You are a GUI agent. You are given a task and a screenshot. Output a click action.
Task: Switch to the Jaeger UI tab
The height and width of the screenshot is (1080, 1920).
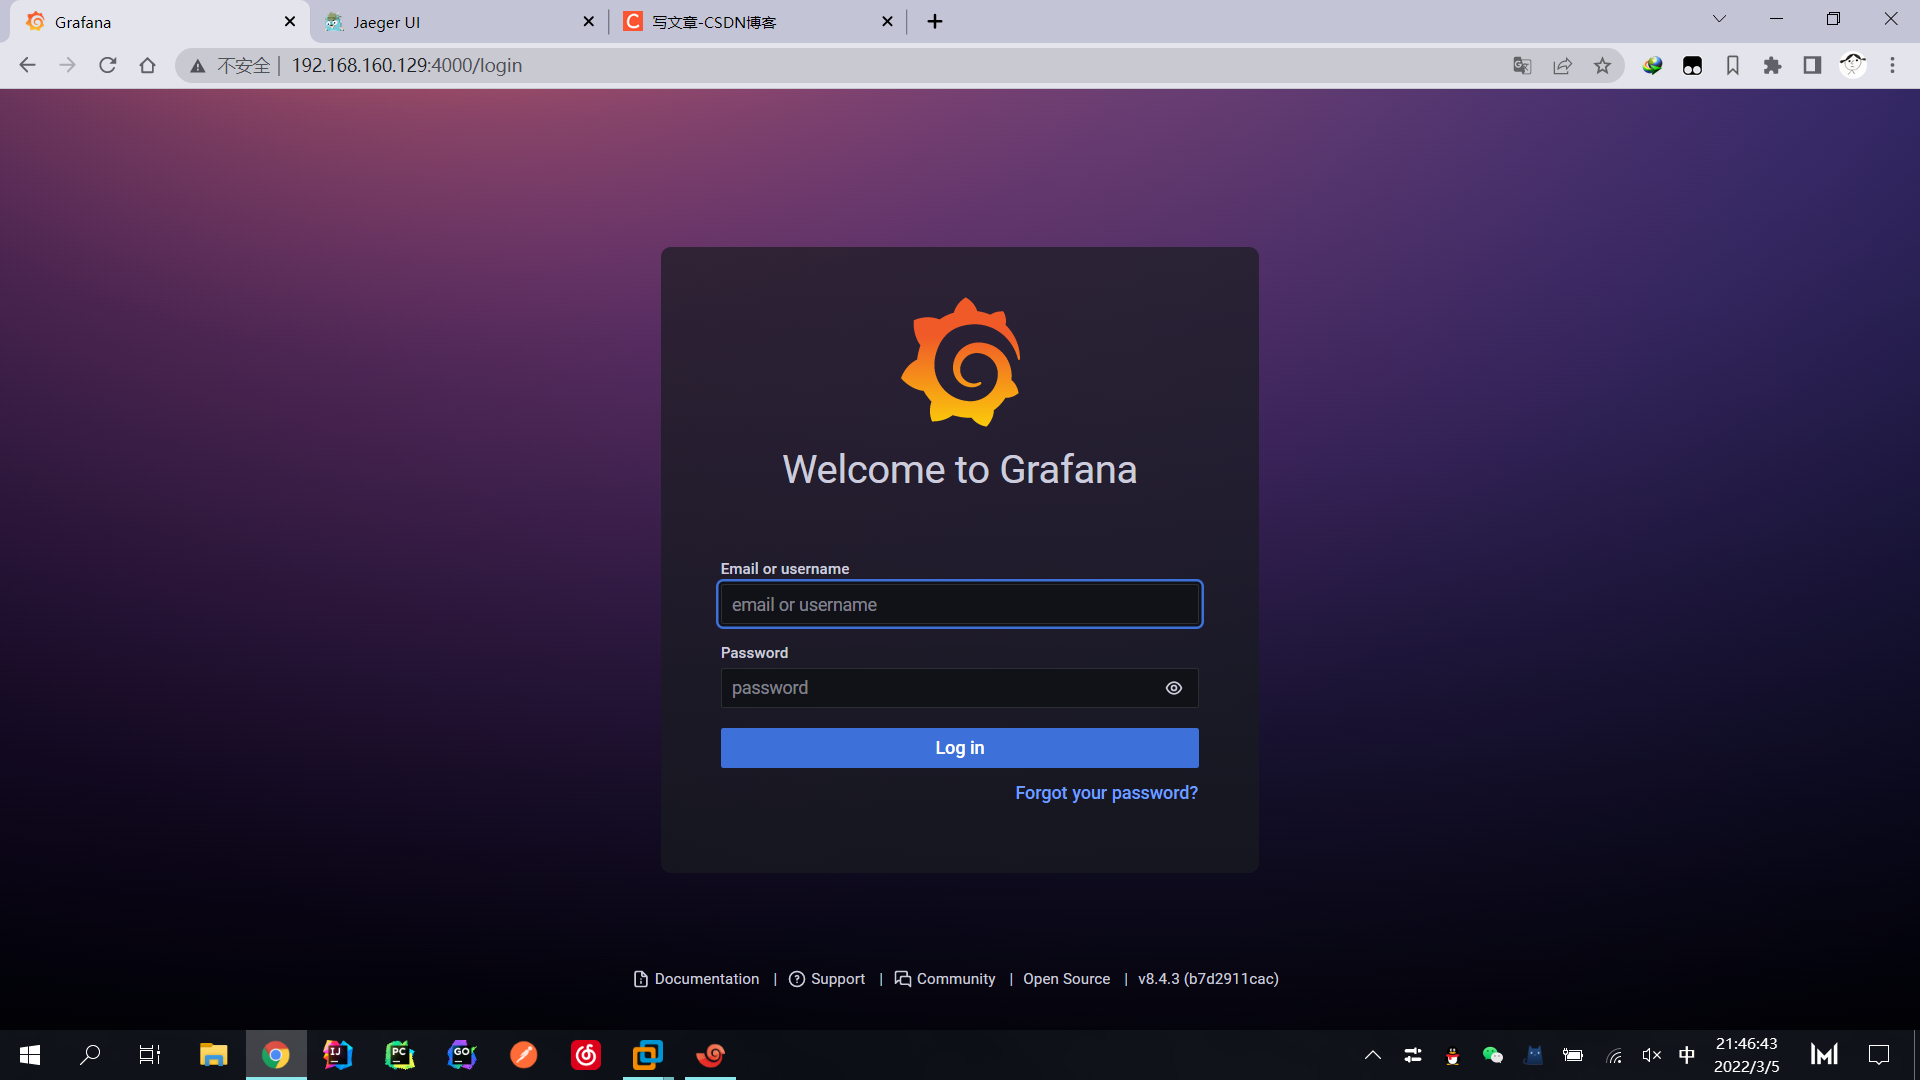[386, 22]
